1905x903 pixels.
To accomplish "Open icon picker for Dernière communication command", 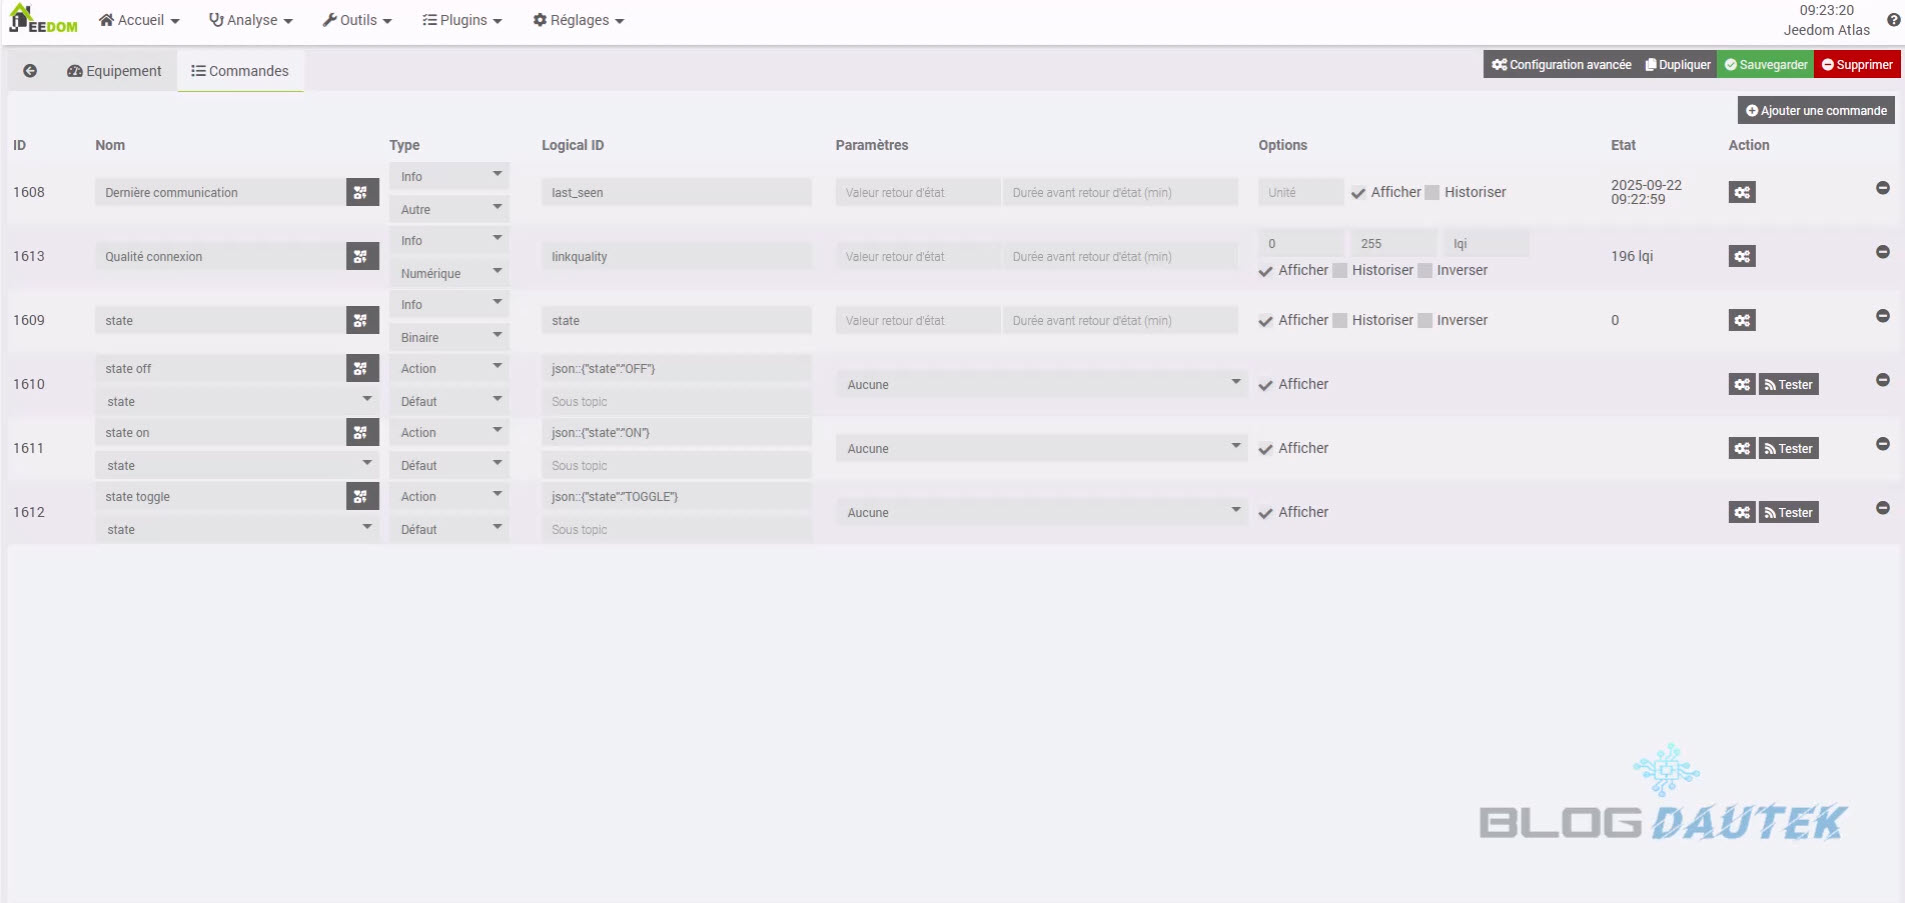I will pyautogui.click(x=361, y=193).
